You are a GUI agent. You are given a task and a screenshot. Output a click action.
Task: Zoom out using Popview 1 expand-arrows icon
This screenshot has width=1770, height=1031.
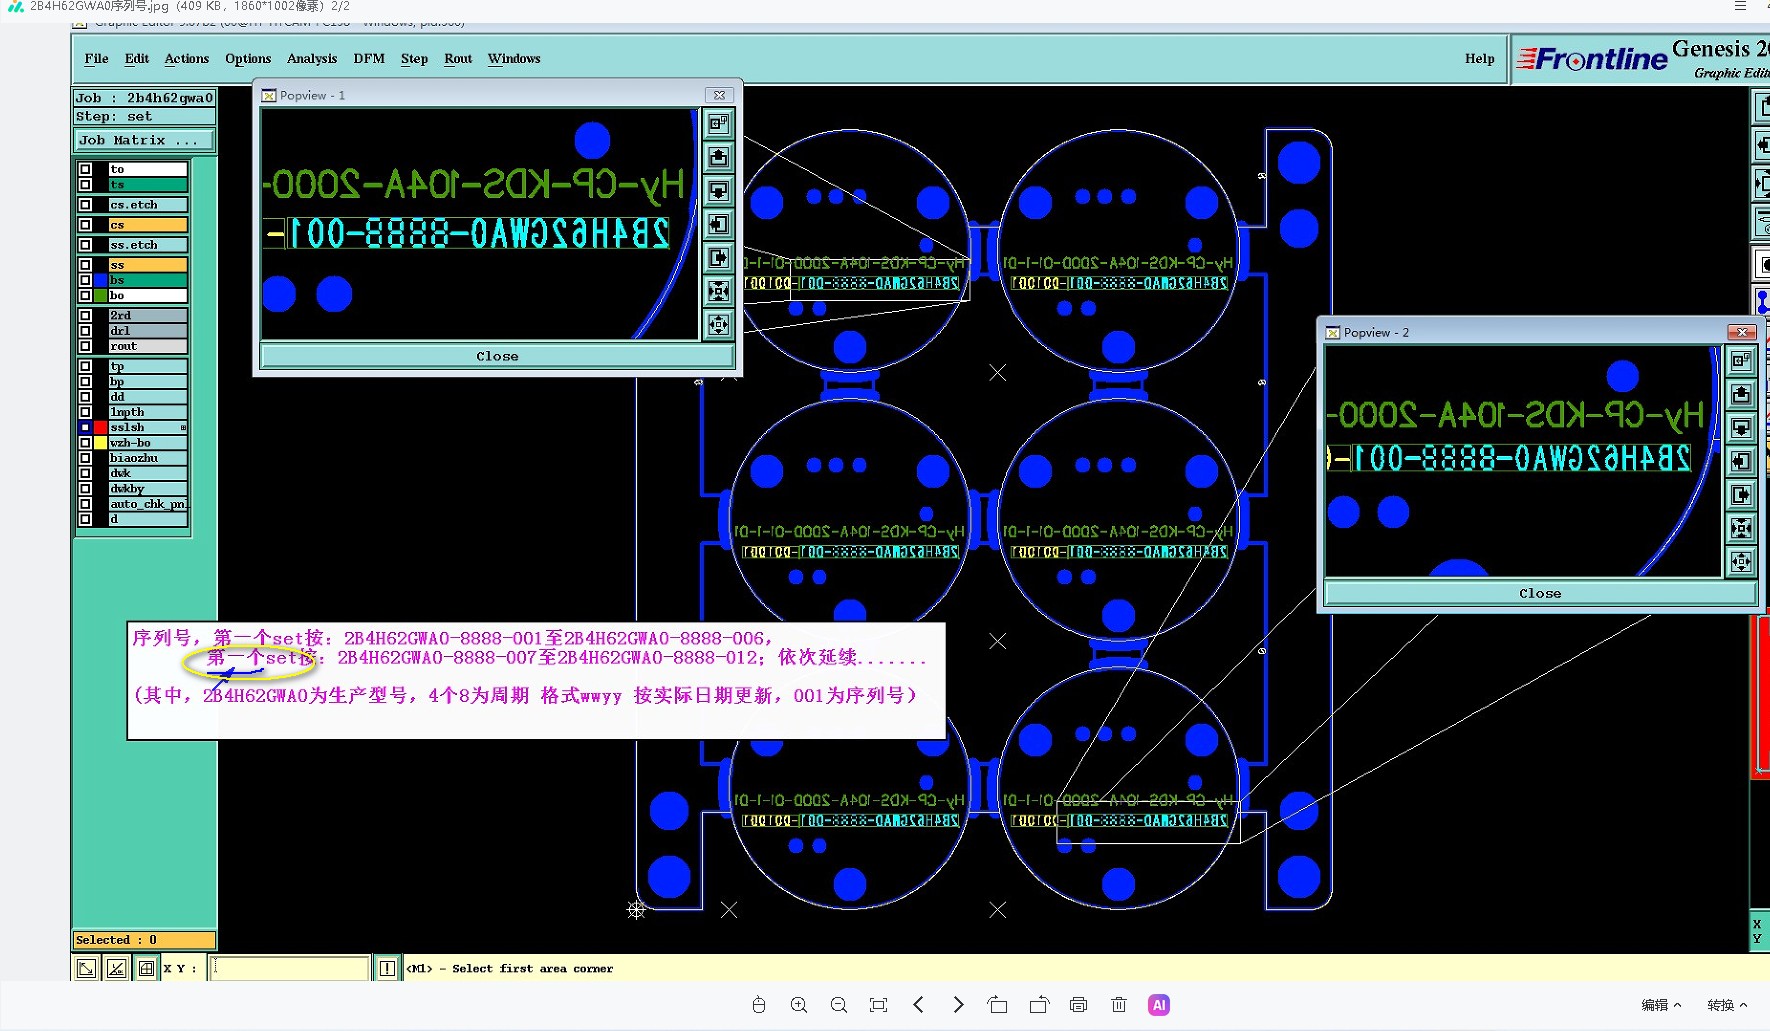[x=718, y=324]
